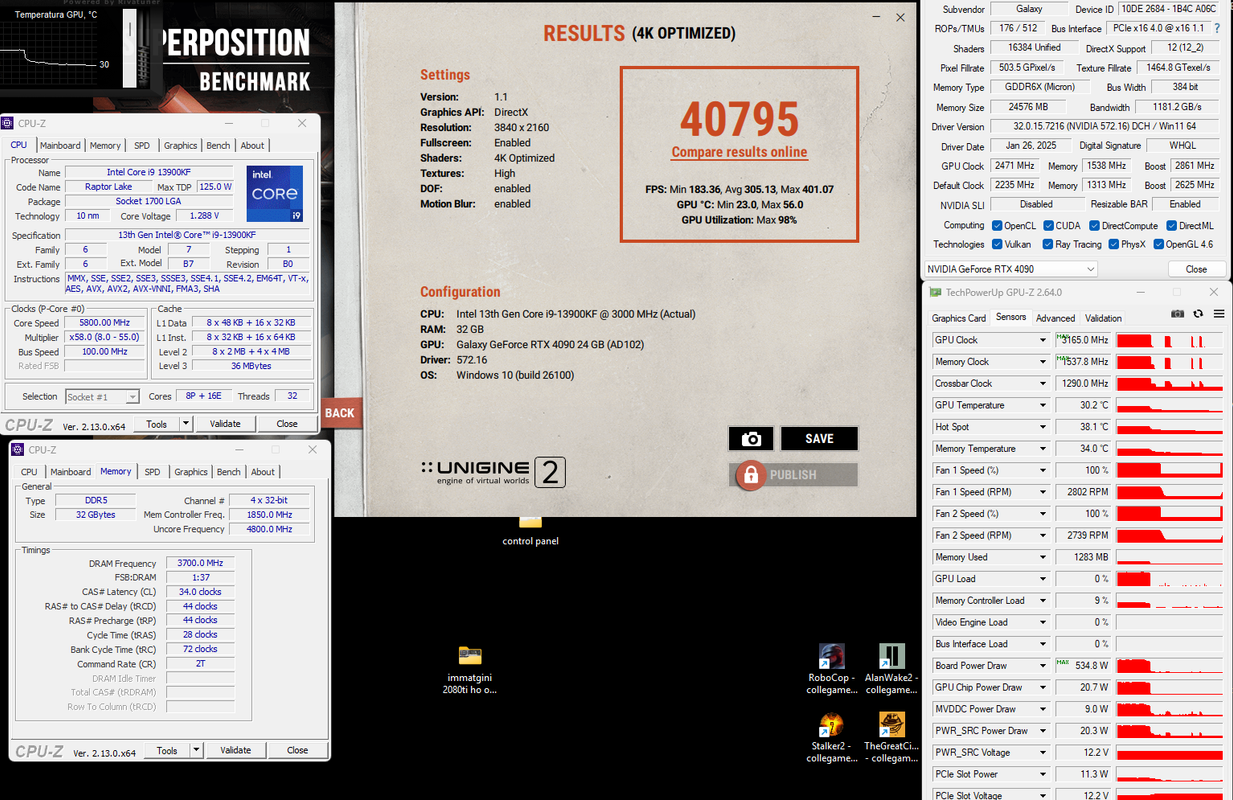Toggle the OpenGL 4.6 checkbox

(1159, 244)
